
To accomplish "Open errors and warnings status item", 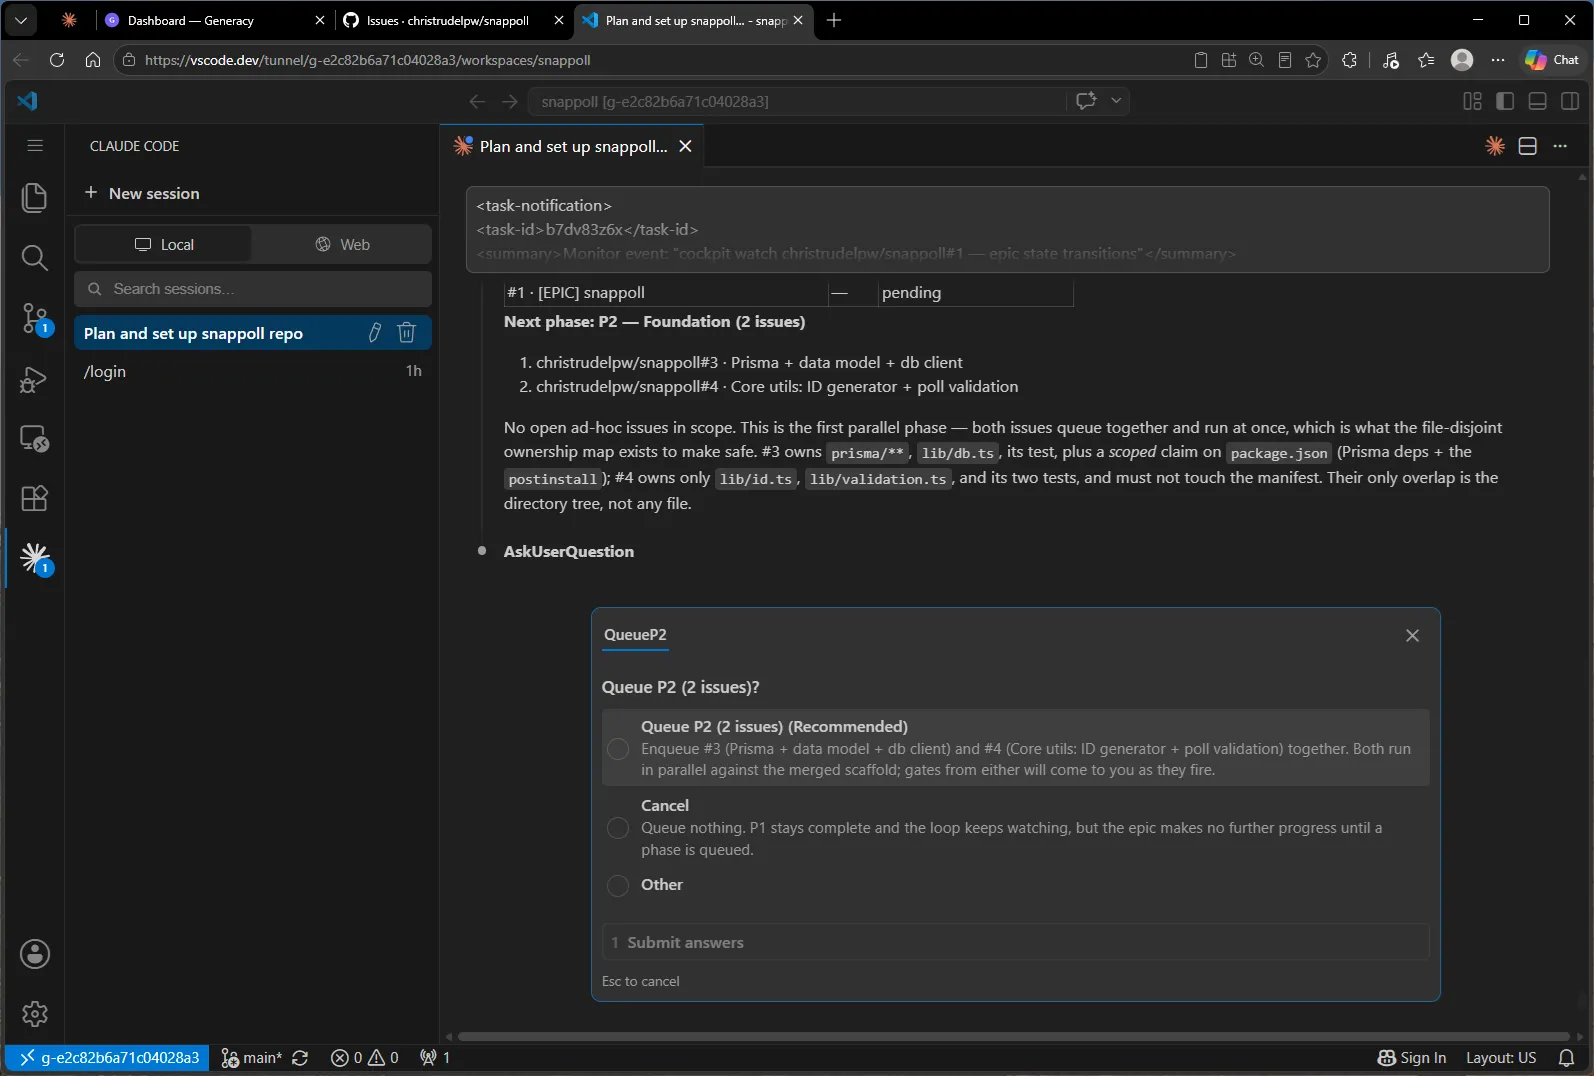I will pos(365,1057).
